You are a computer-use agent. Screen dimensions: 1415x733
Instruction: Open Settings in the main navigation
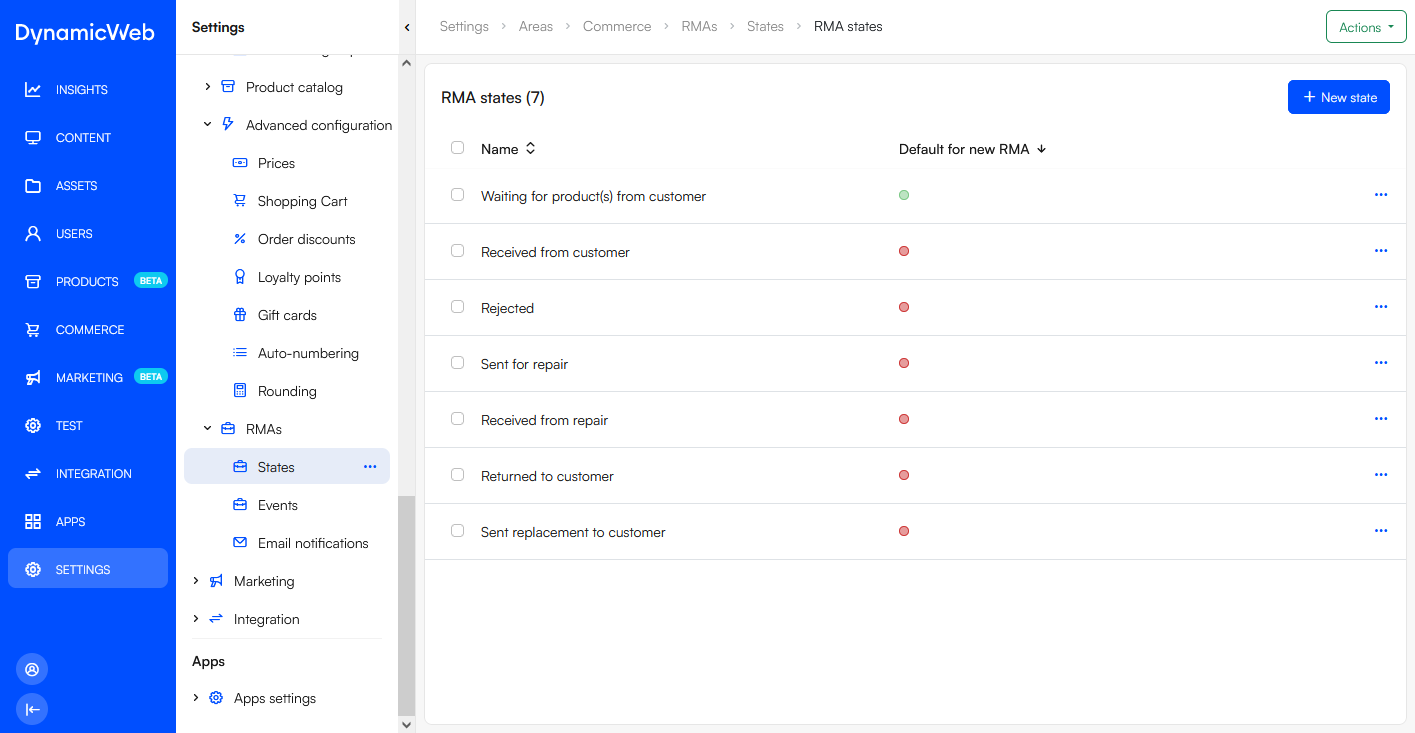[88, 569]
